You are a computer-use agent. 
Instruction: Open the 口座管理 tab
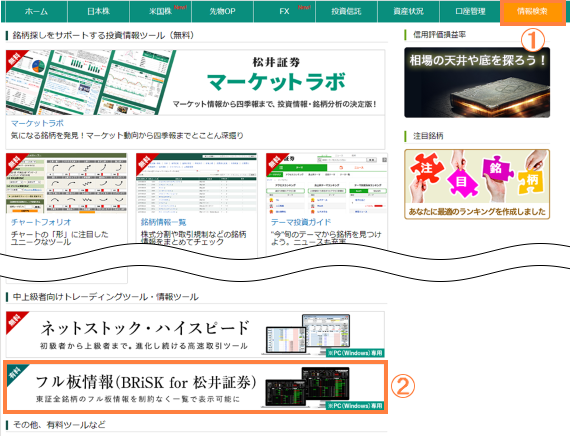tap(470, 11)
